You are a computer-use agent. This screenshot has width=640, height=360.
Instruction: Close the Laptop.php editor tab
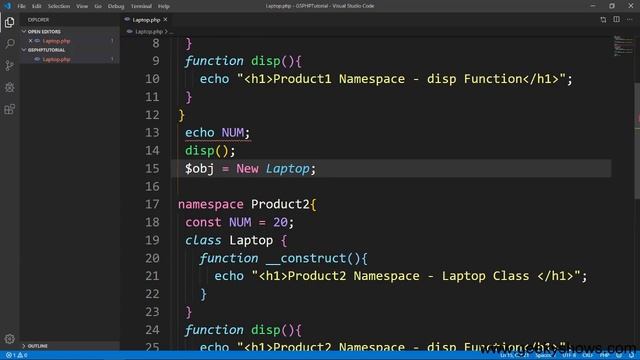pos(165,20)
